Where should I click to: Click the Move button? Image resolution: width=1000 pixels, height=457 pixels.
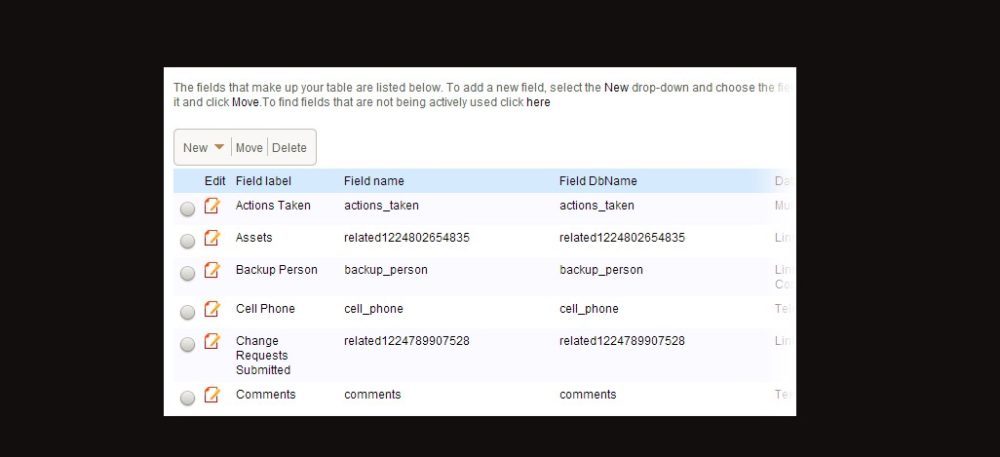[249, 148]
